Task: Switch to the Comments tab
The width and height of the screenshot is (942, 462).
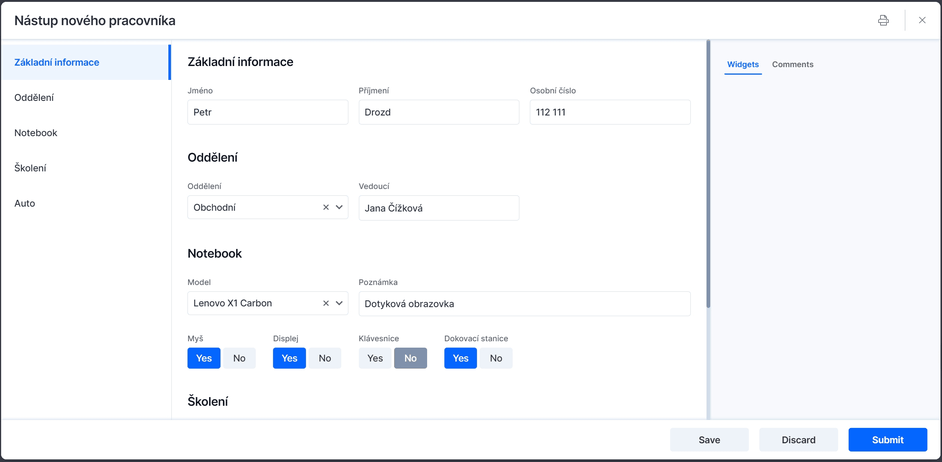Action: tap(792, 64)
